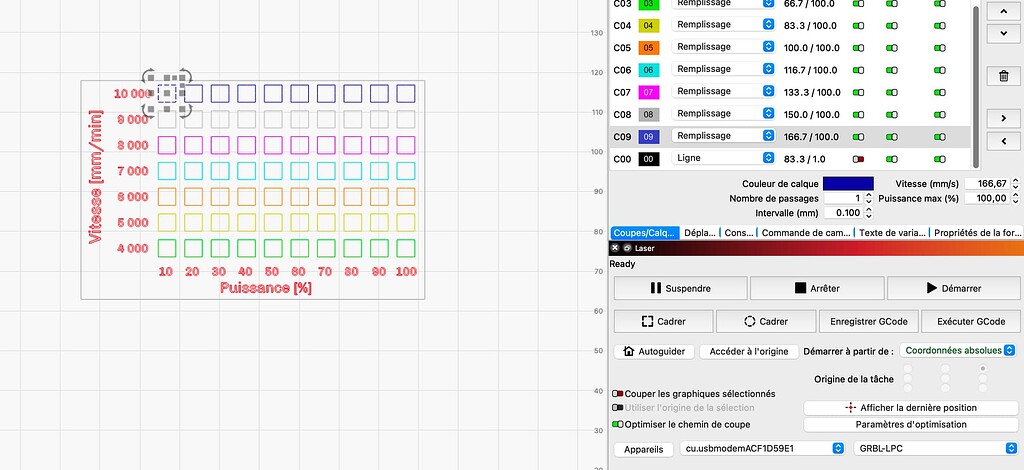The image size is (1024, 470).
Task: Toggle Couper les graphiques sélectionnés
Action: pos(618,394)
